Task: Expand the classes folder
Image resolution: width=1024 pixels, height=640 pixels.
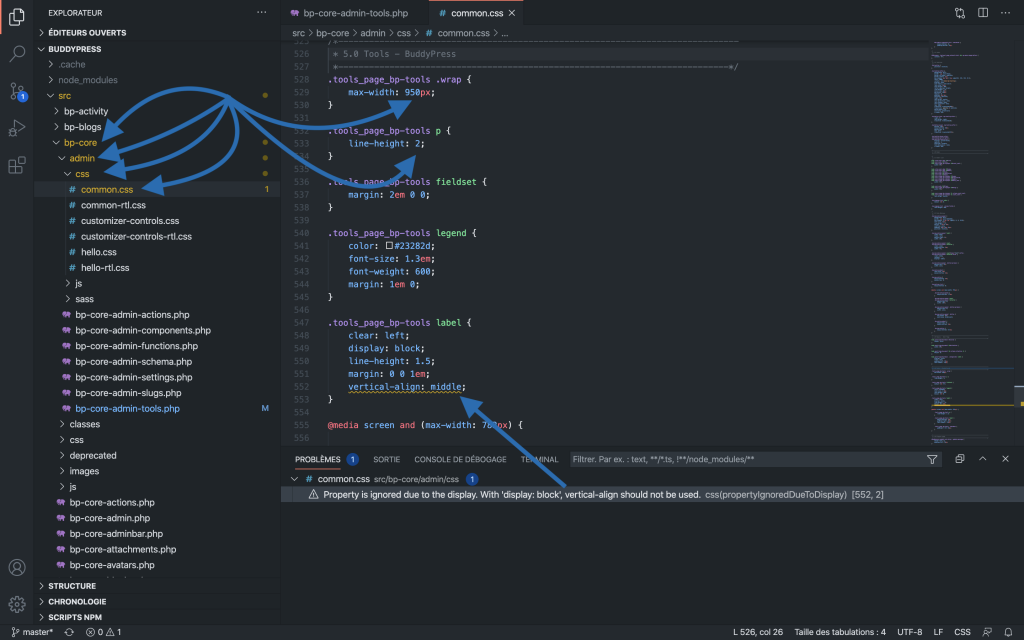Action: 84,424
